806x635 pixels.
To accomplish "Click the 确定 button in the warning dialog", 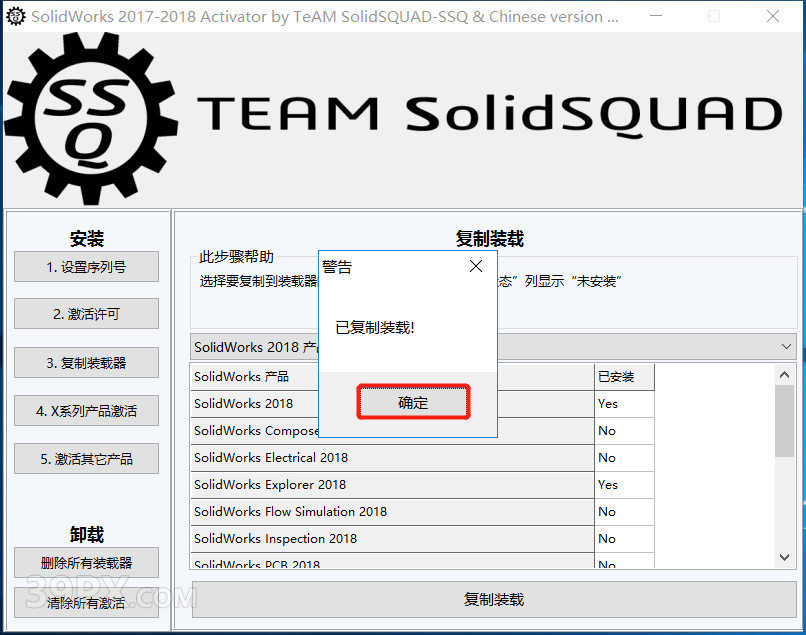I will (413, 402).
